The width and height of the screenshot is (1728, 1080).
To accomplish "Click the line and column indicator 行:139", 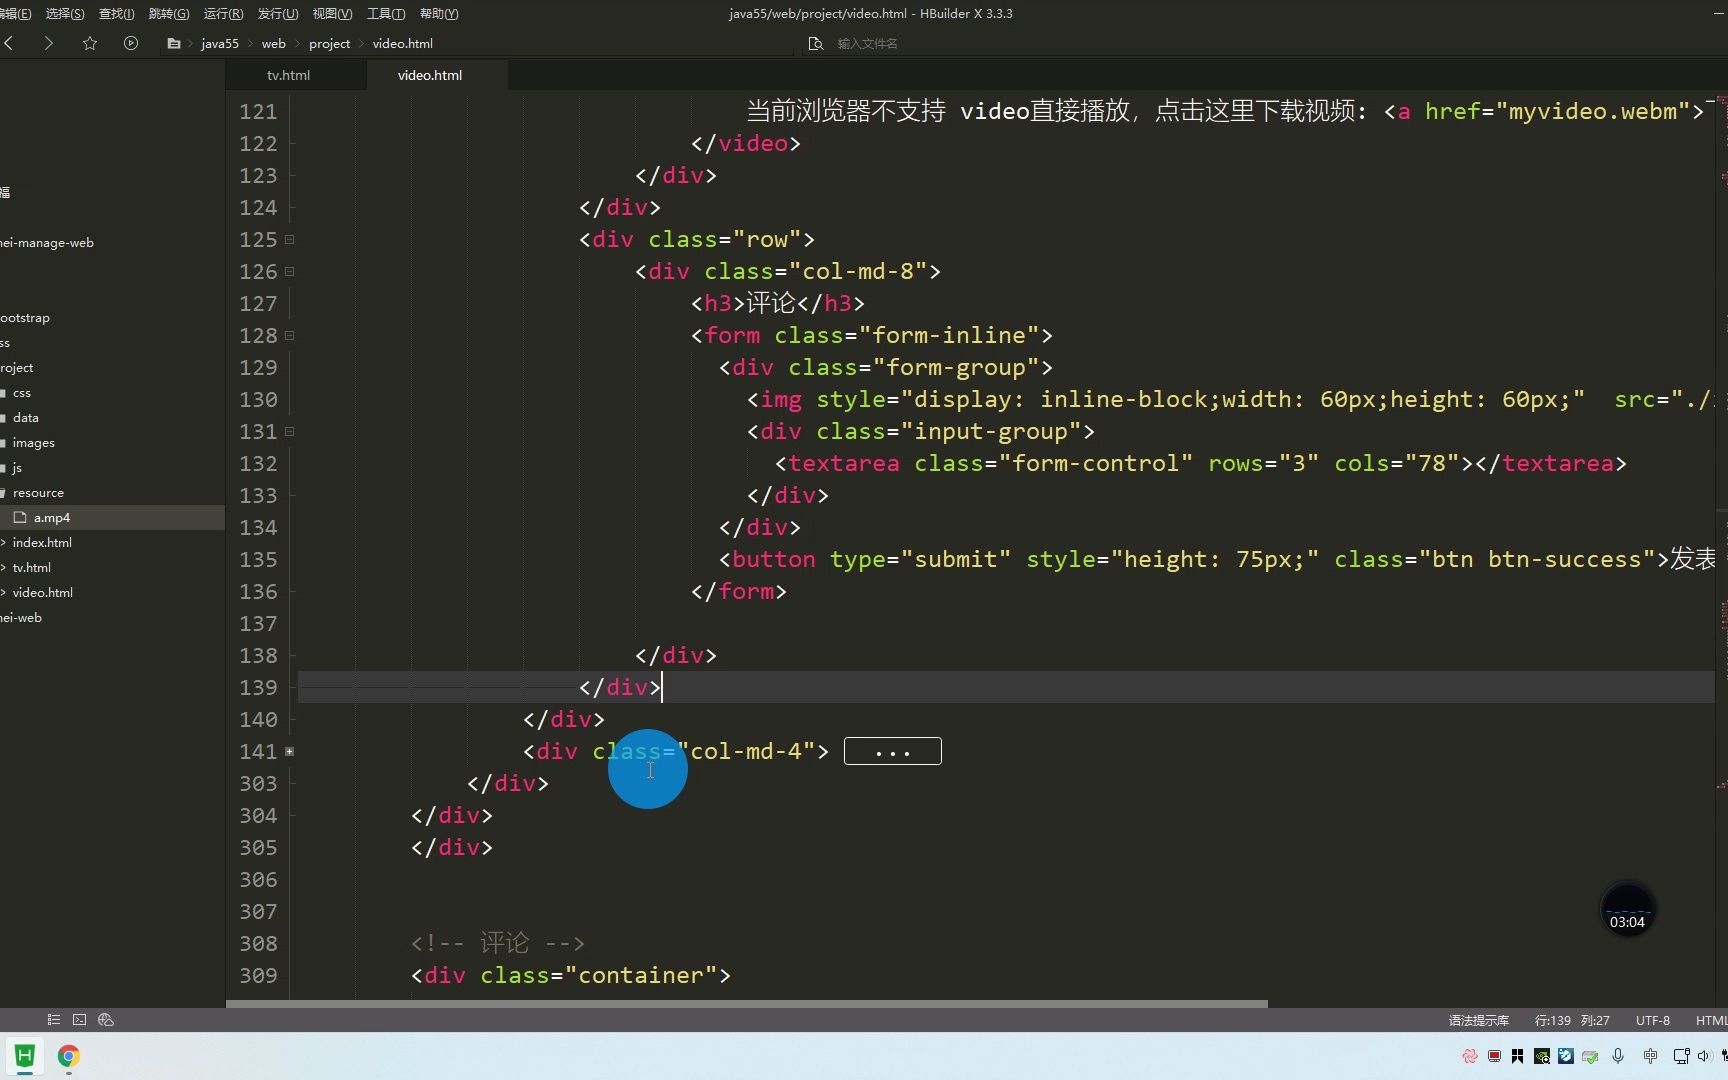I will (x=1572, y=1020).
